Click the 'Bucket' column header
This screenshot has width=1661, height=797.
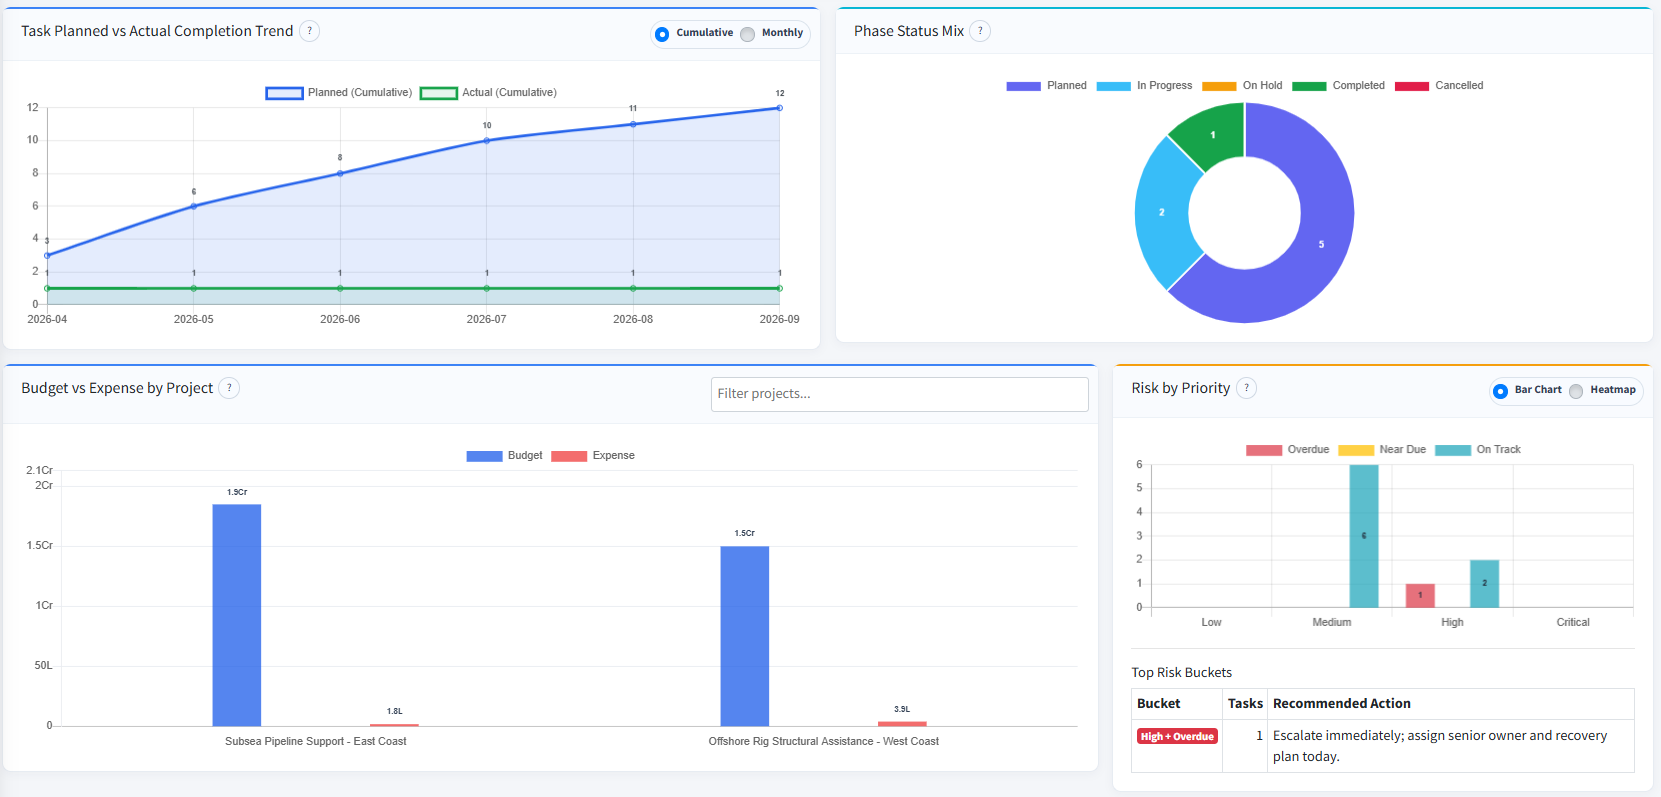(x=1159, y=704)
